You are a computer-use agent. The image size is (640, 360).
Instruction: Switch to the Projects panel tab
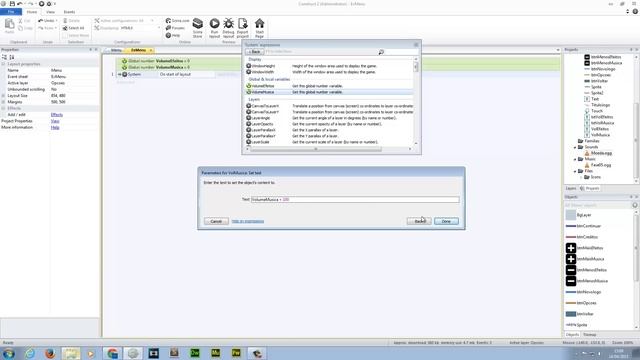click(x=590, y=188)
